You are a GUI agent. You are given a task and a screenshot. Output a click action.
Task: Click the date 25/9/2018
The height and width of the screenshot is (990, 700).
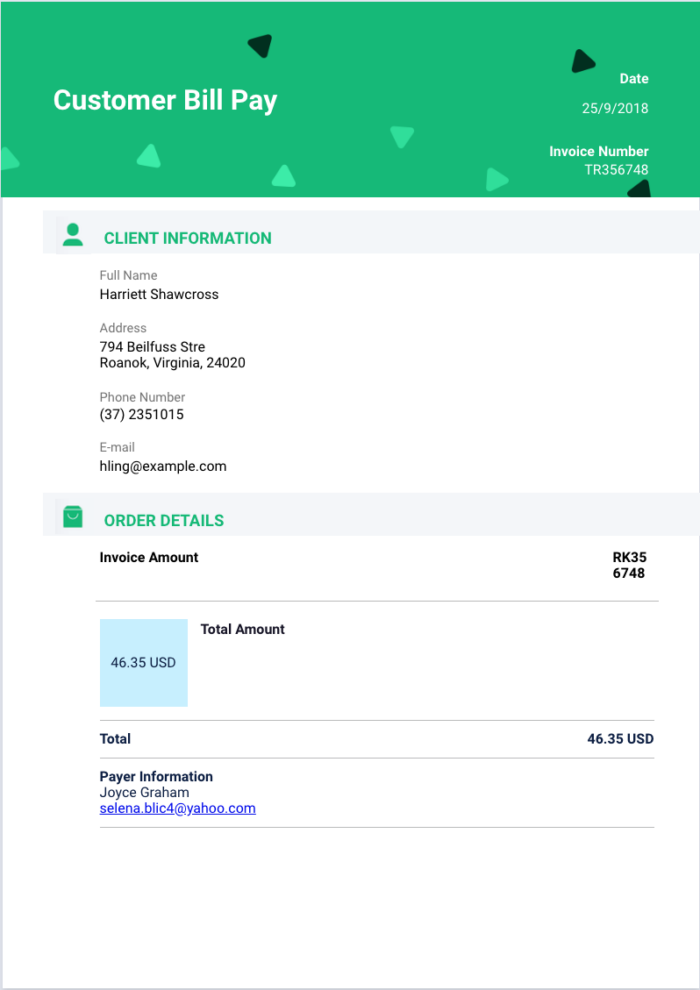point(615,108)
